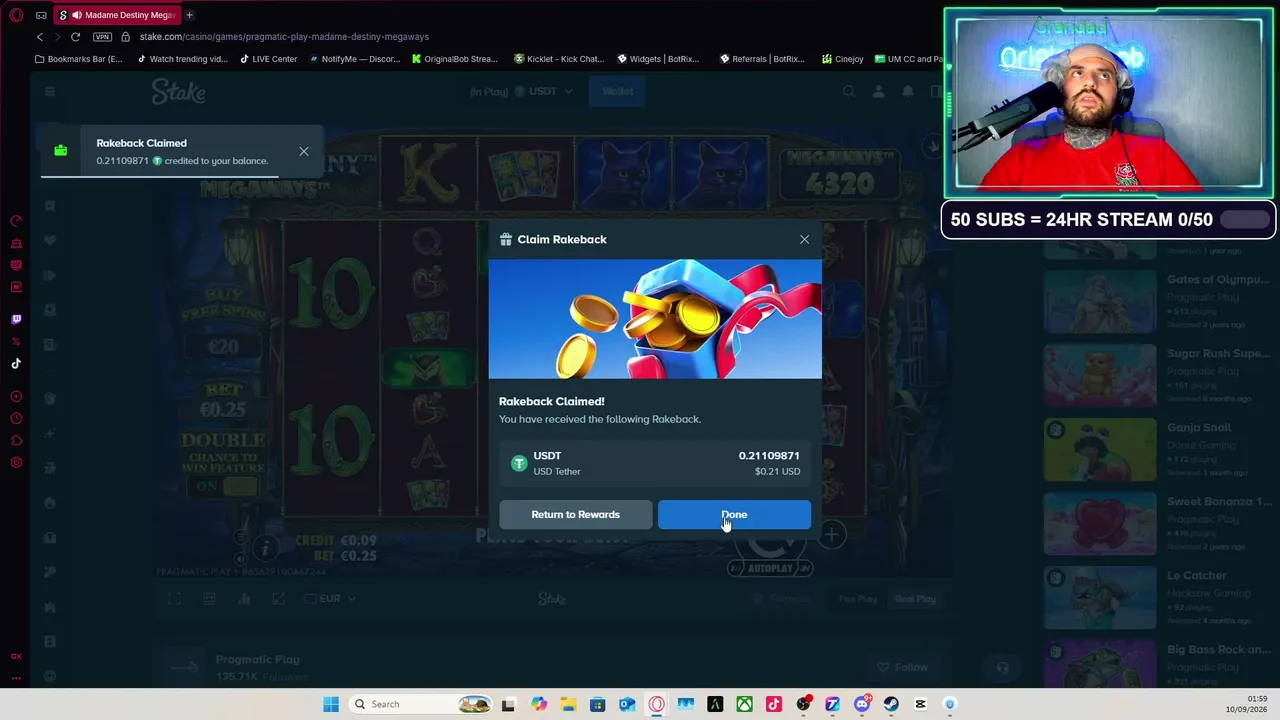Viewport: 1280px width, 720px height.
Task: Open Referrals BotRix bookmark
Action: (x=762, y=59)
